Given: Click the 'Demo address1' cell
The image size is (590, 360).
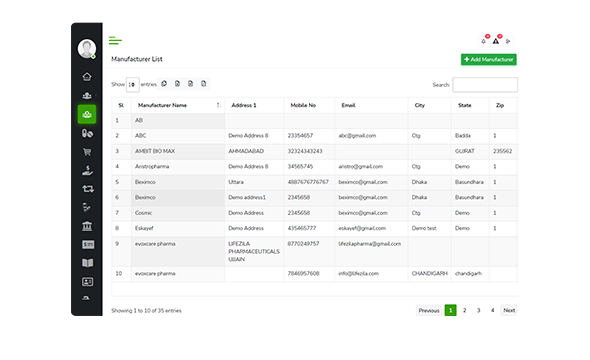Looking at the screenshot, I should point(254,197).
